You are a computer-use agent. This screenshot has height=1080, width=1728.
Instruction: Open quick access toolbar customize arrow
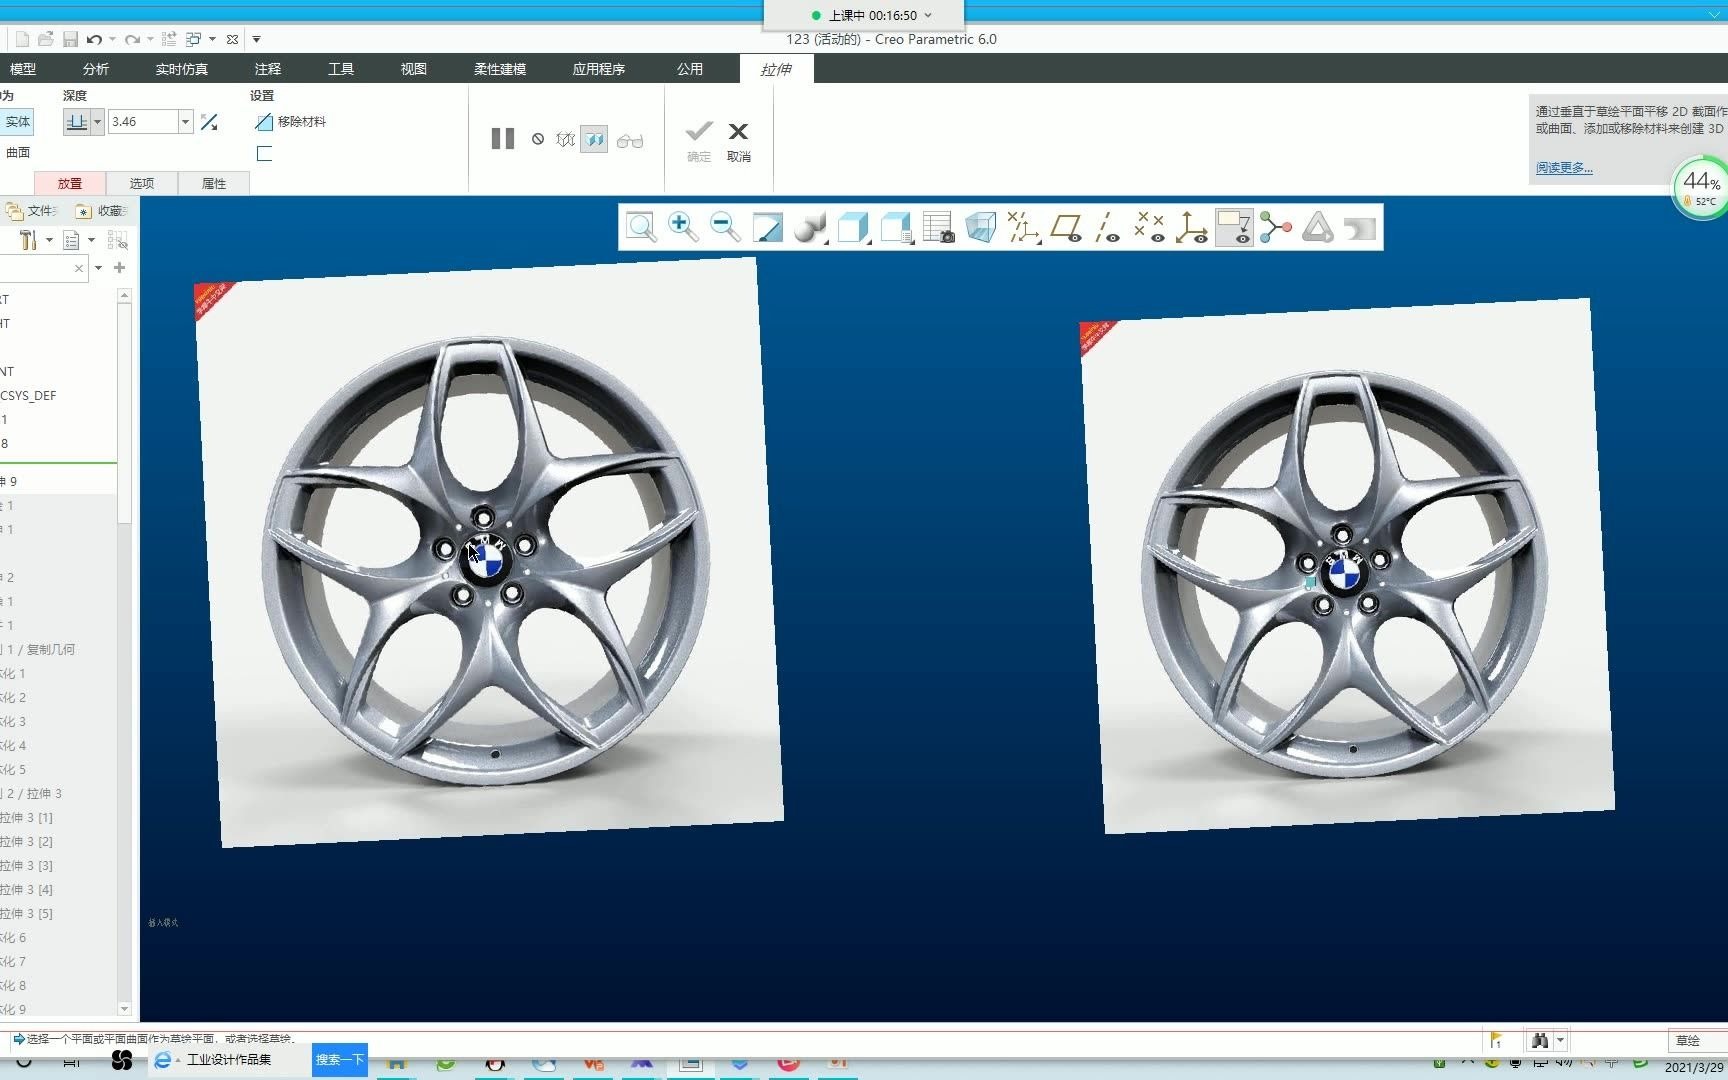(256, 40)
